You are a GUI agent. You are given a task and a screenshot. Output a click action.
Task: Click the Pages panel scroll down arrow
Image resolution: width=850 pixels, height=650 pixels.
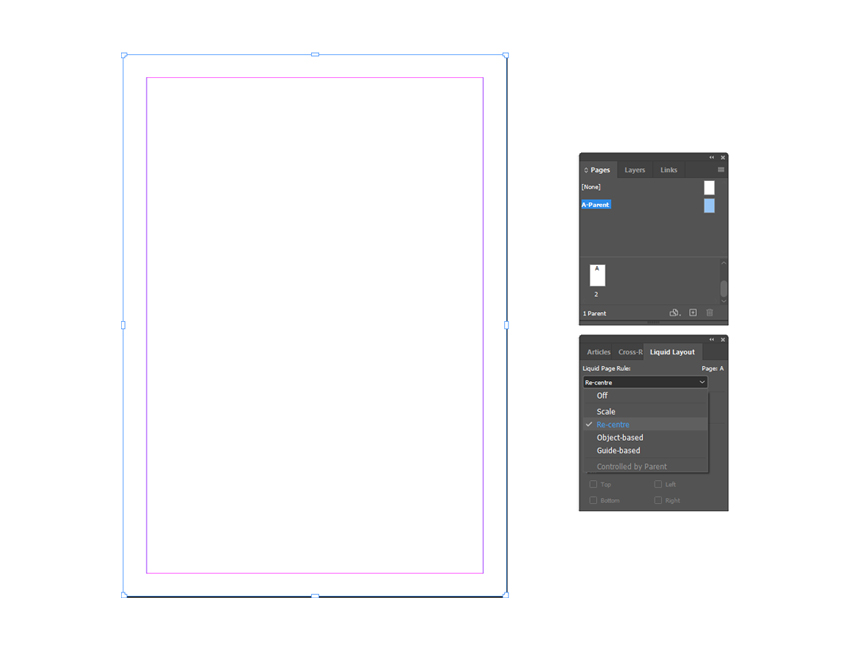tap(723, 301)
